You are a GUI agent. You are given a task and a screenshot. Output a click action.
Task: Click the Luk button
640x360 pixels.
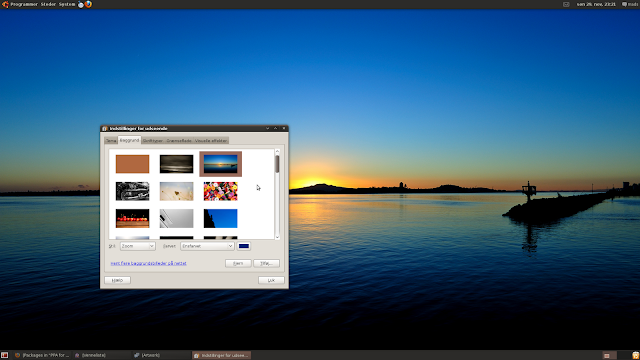pos(271,280)
